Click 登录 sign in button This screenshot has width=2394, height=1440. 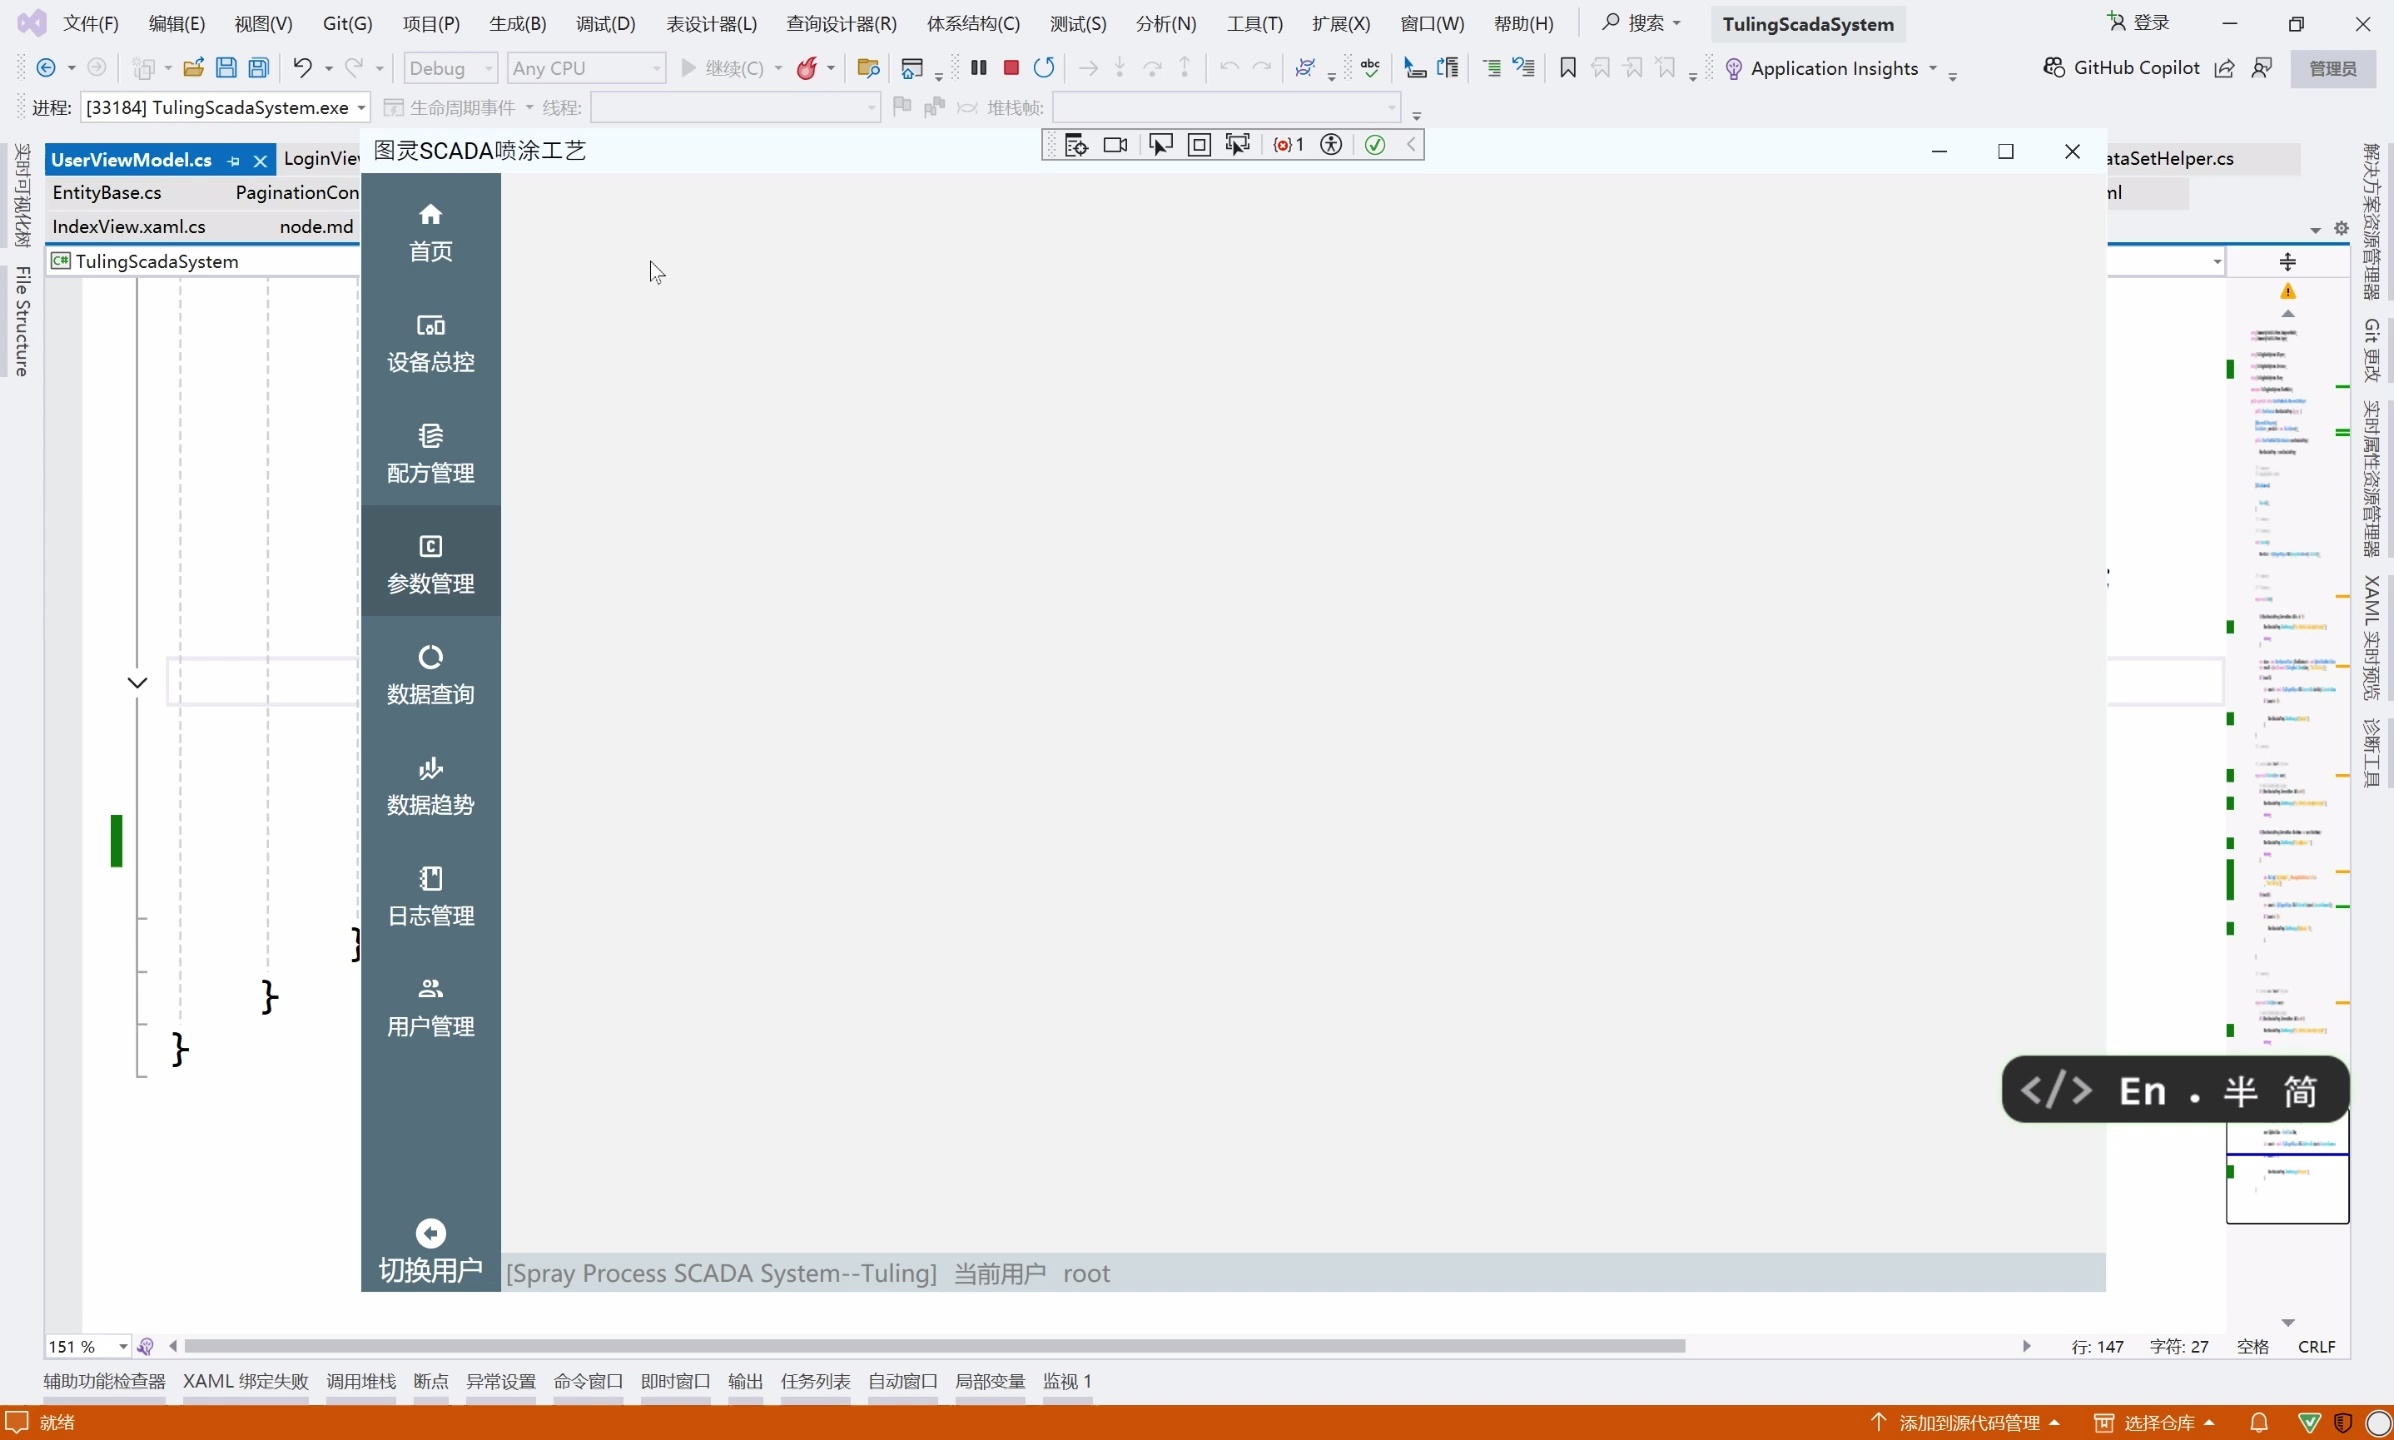2138,22
